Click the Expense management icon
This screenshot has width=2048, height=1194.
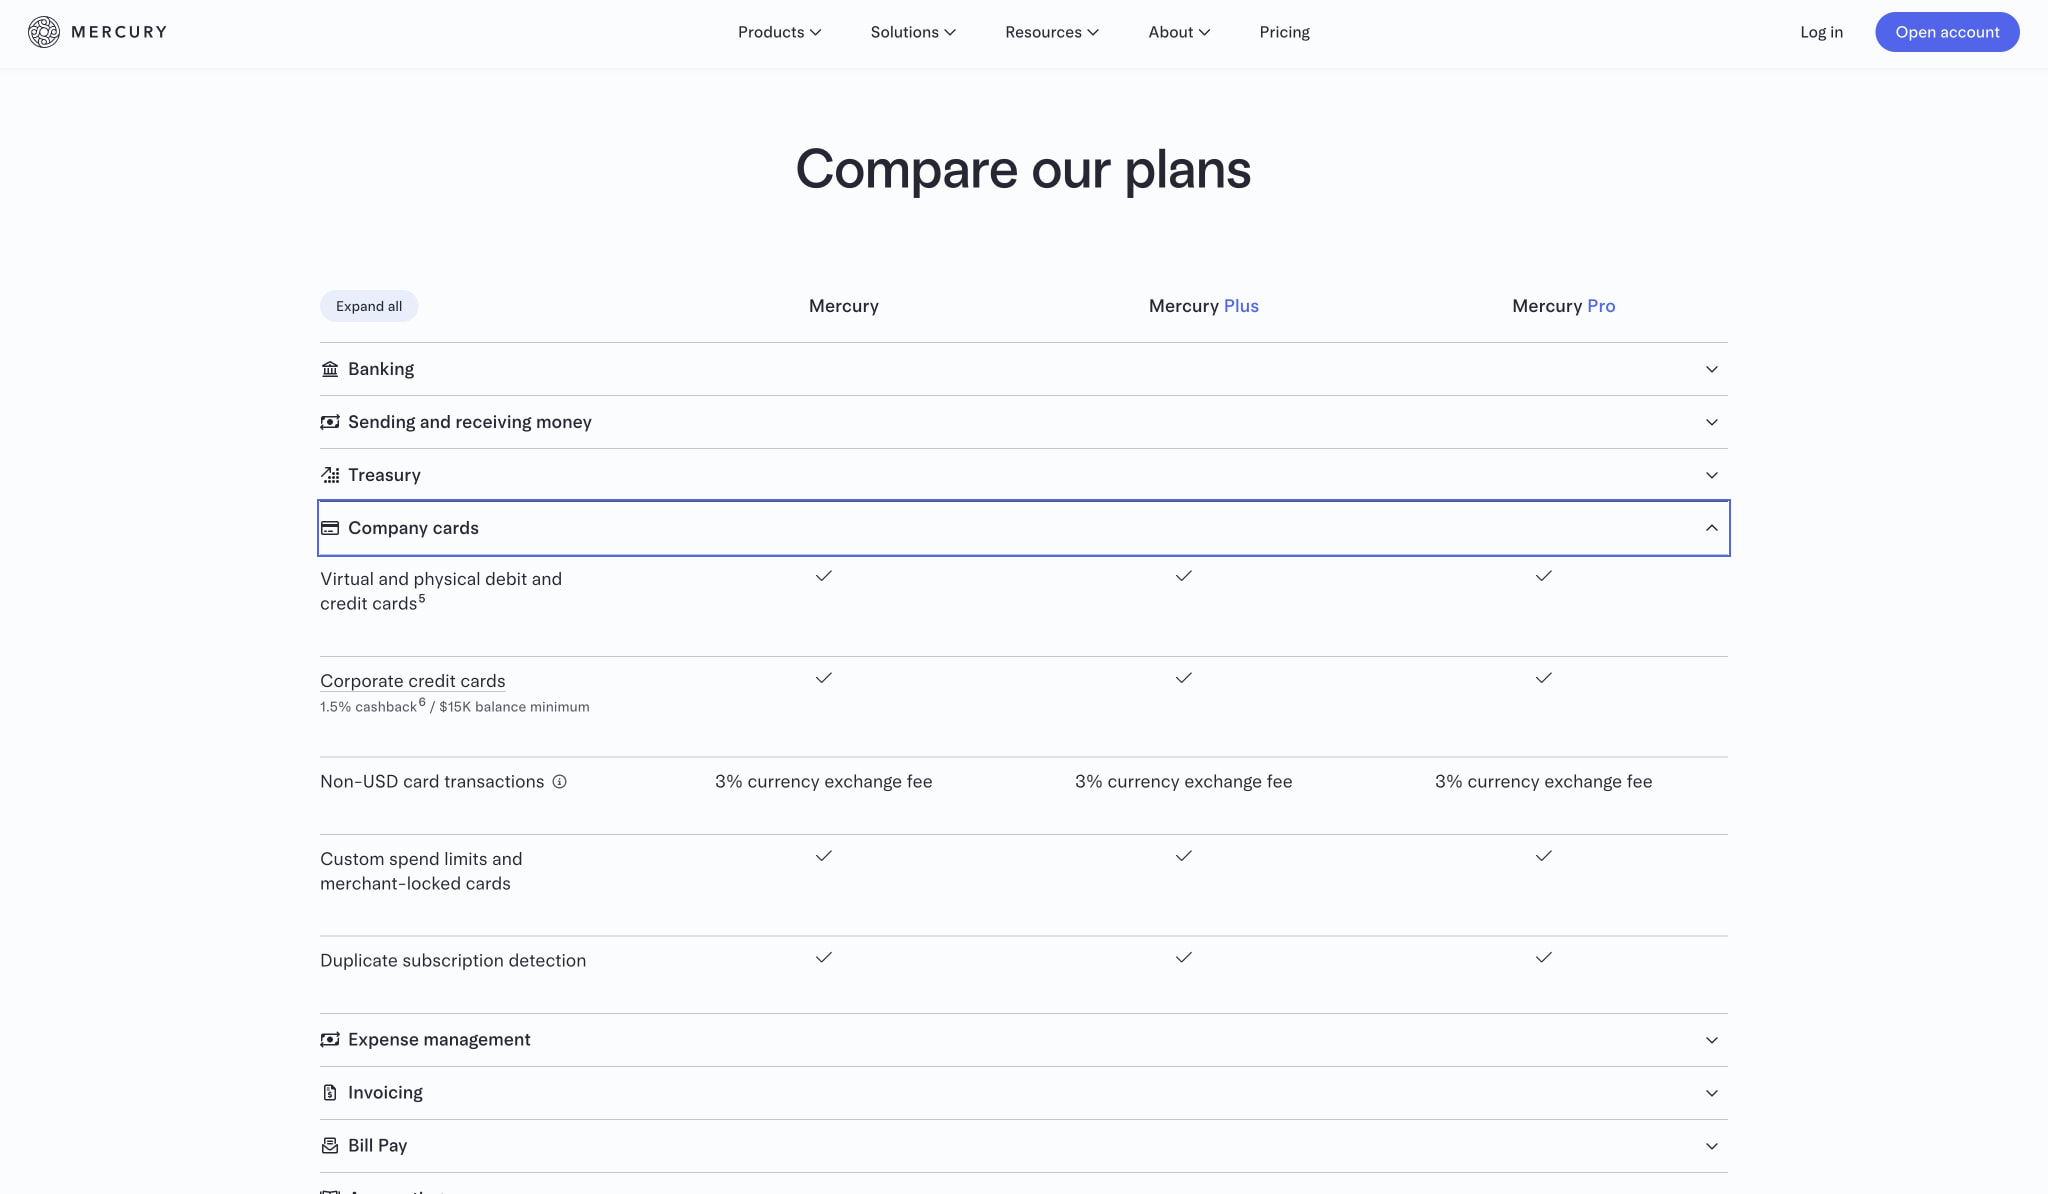click(x=330, y=1040)
